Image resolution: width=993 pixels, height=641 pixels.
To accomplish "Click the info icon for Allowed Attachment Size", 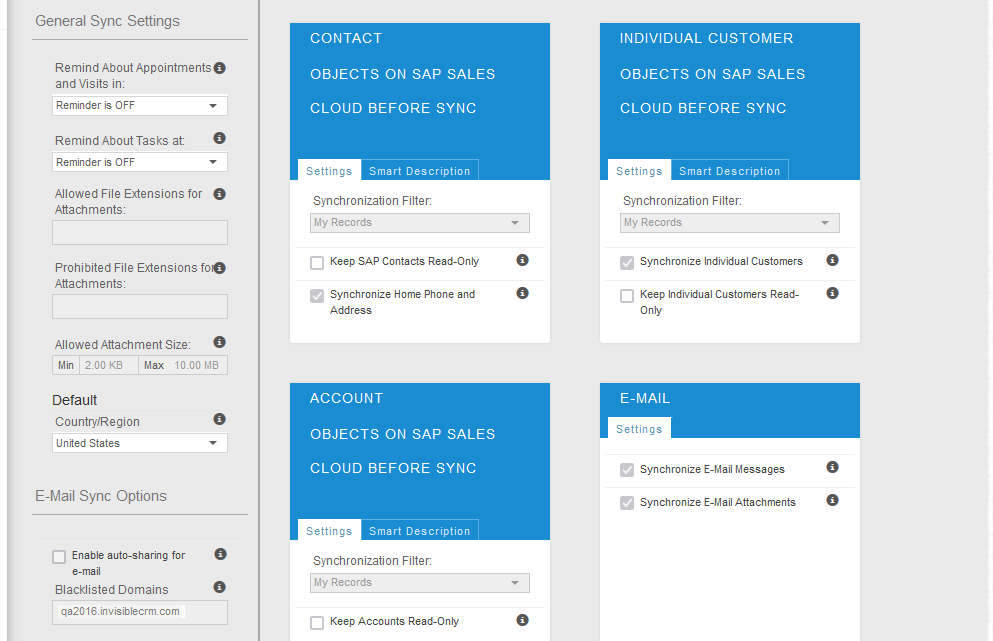I will [219, 342].
